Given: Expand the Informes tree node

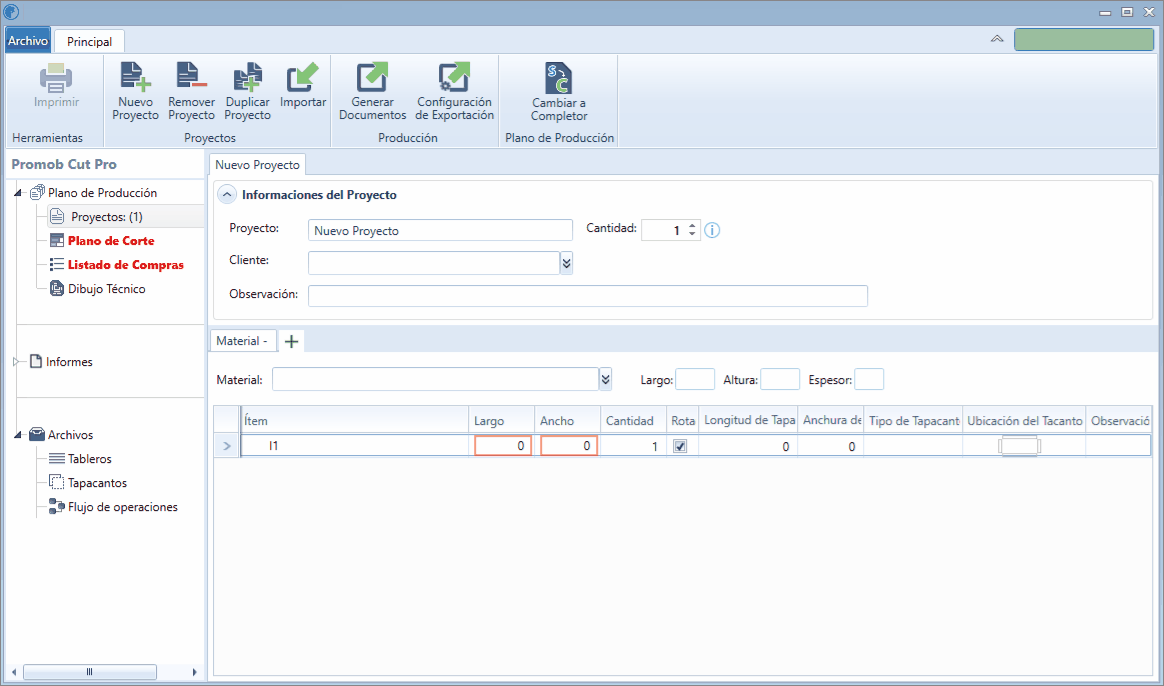Looking at the screenshot, I should tap(17, 362).
